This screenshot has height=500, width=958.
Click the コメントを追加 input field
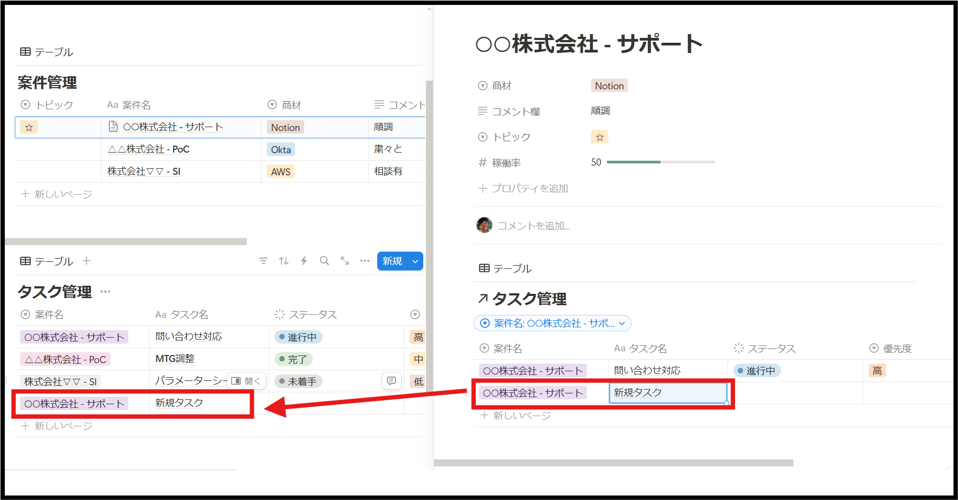pos(533,226)
